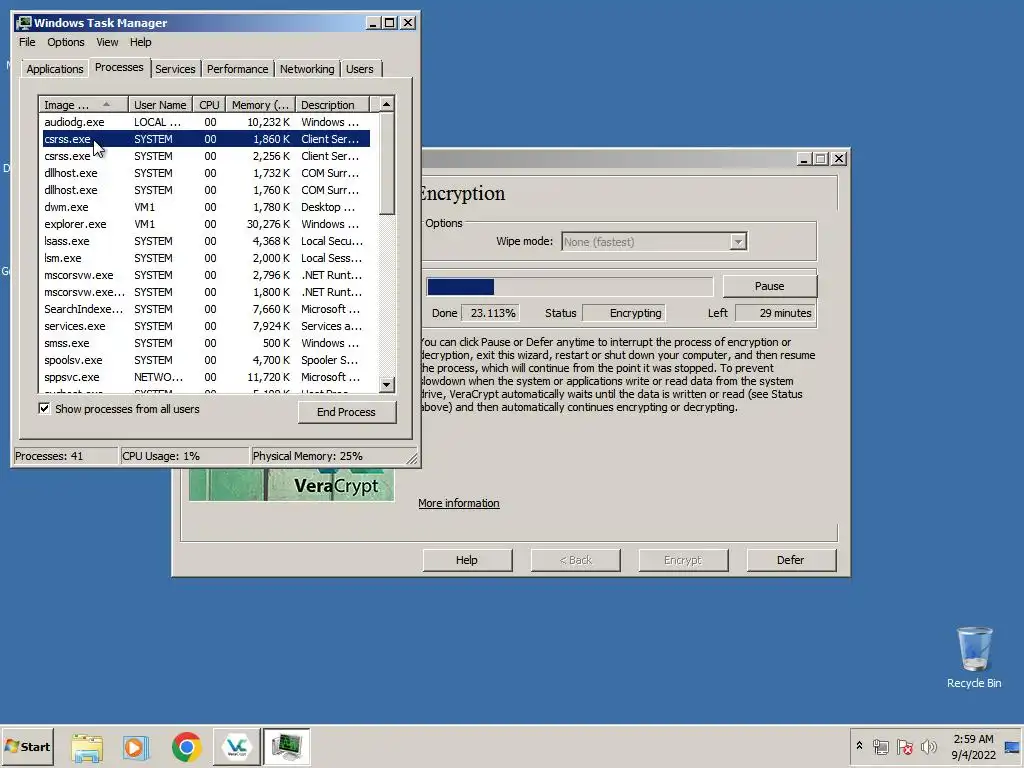
Task: Select the audiodg.exe process row
Action: [x=204, y=122]
